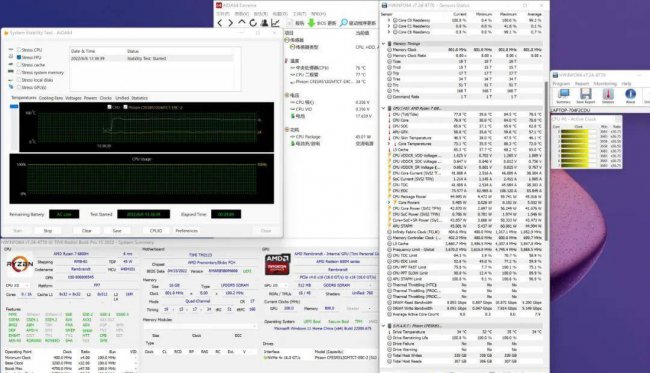Viewport: 650px width, 373px height.
Task: Open Monitoring menu in HWiNFO
Action: point(605,83)
